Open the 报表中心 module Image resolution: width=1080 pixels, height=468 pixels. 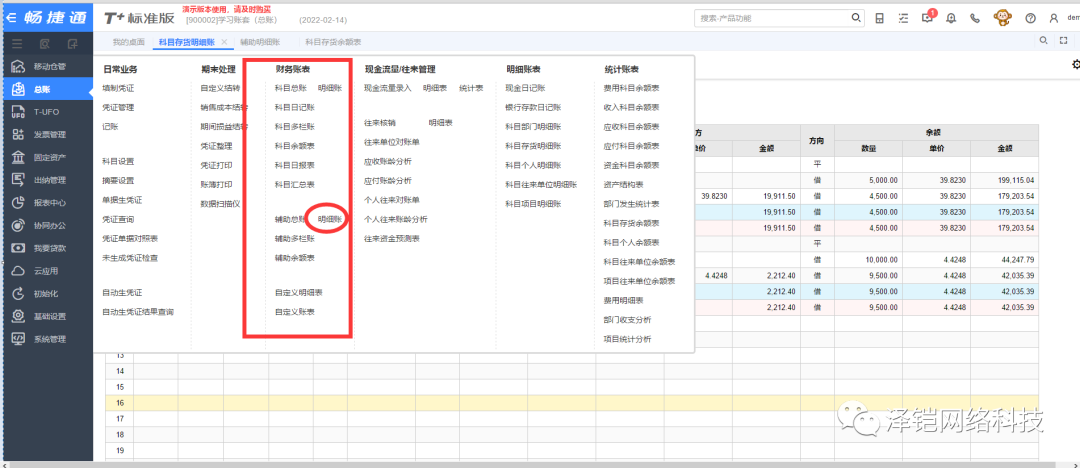click(x=48, y=203)
